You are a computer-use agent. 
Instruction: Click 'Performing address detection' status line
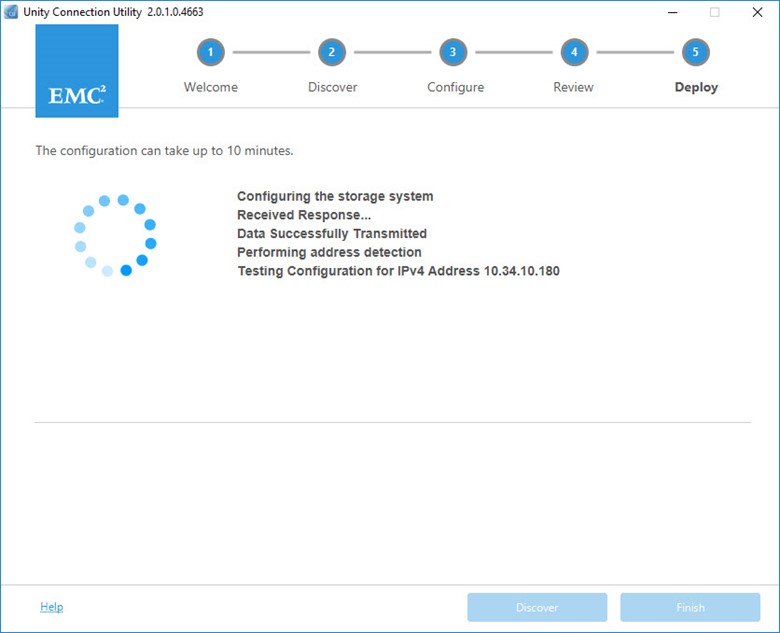tap(329, 252)
